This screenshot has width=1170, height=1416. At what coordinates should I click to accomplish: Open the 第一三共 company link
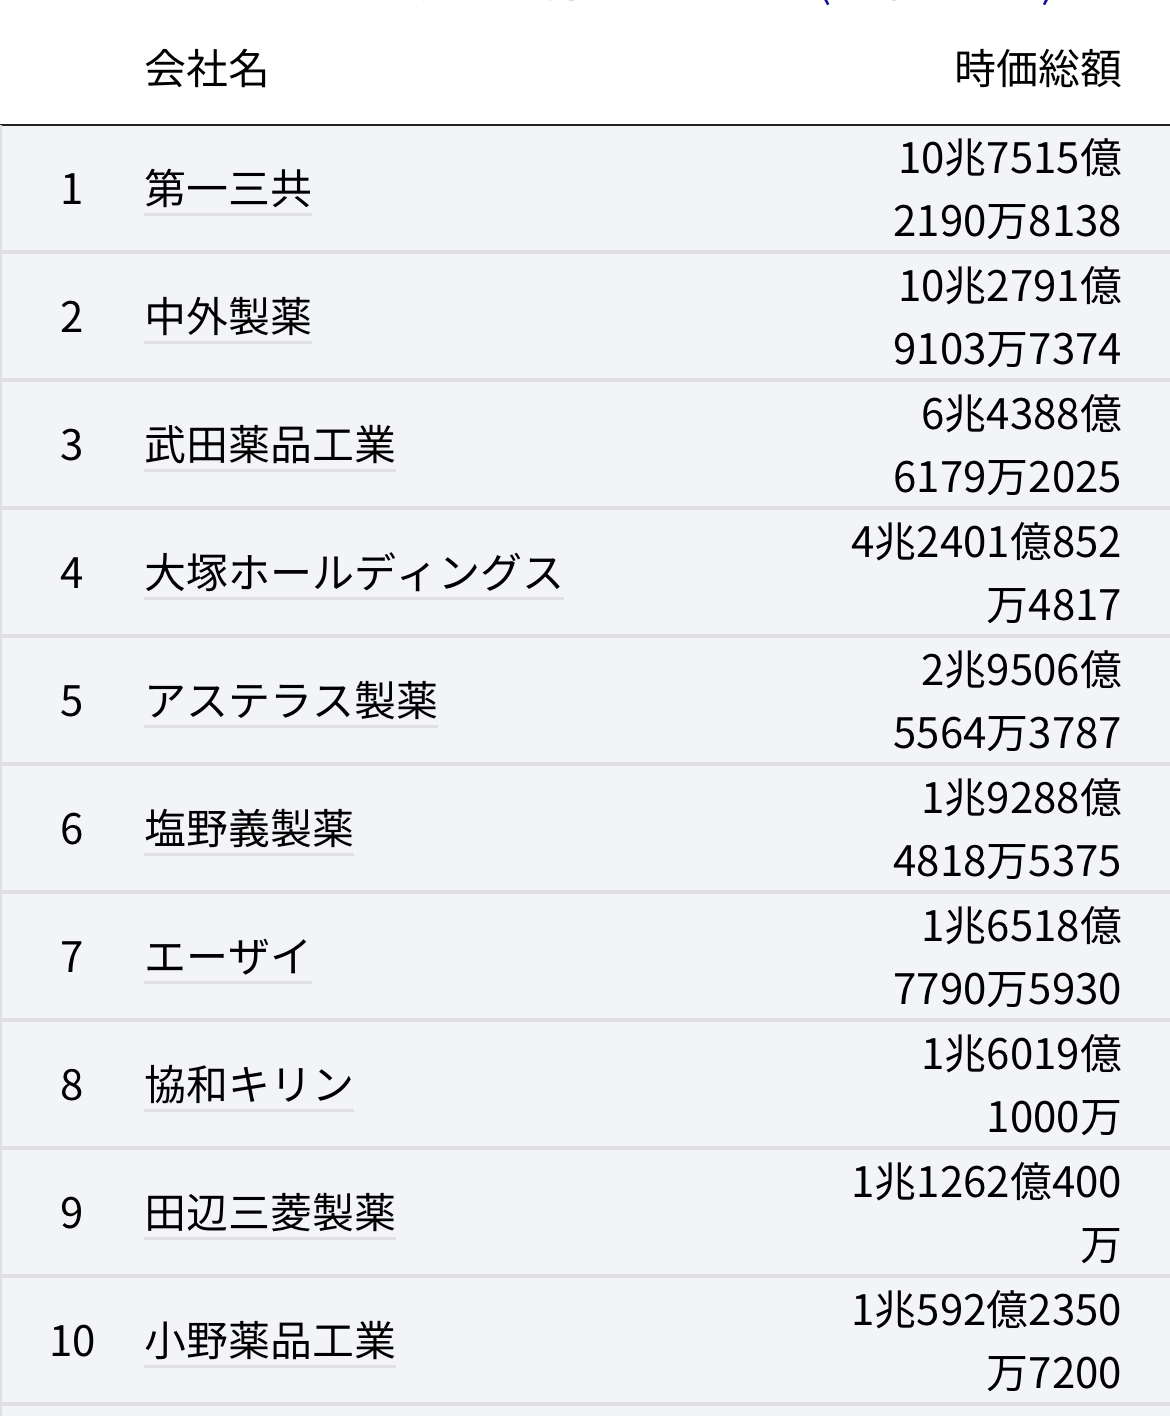(x=227, y=189)
